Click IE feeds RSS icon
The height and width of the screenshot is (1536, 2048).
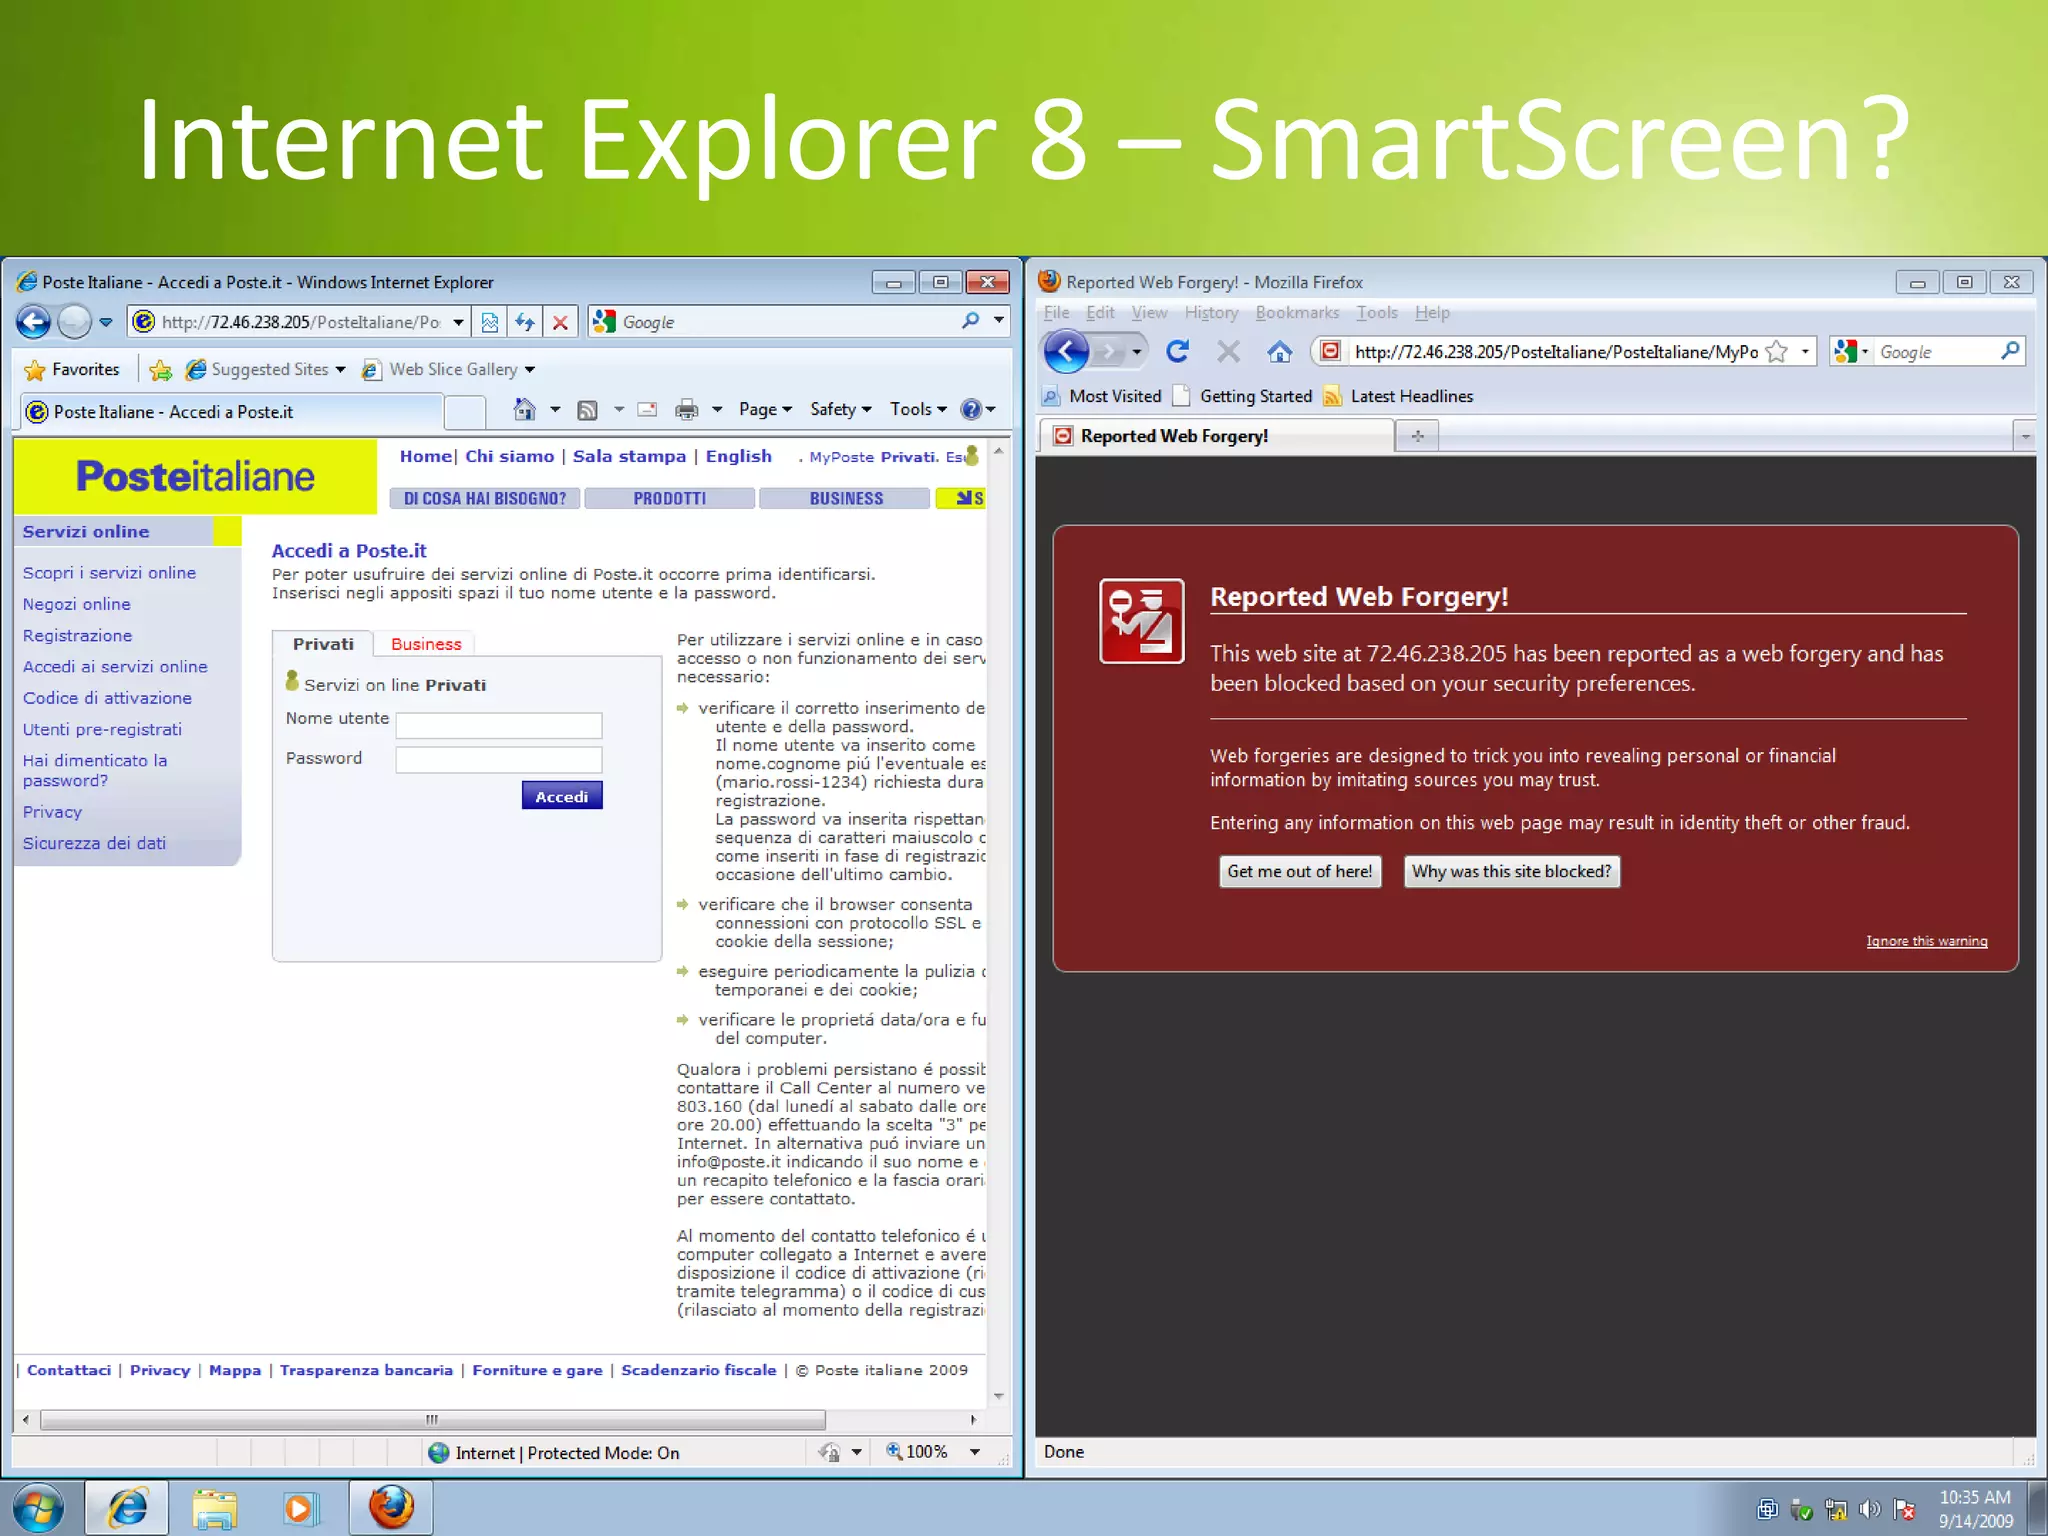click(x=588, y=409)
